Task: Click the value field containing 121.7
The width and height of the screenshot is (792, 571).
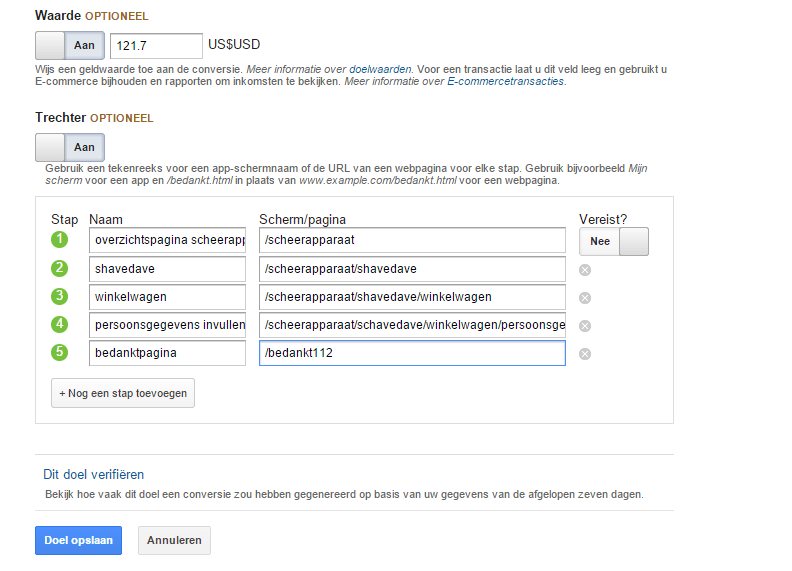Action: click(x=156, y=46)
